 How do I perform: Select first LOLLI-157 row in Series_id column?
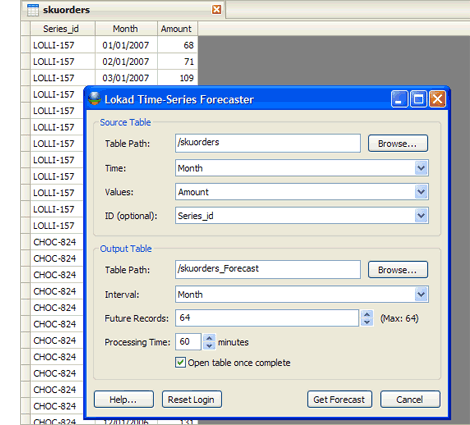pyautogui.click(x=63, y=45)
